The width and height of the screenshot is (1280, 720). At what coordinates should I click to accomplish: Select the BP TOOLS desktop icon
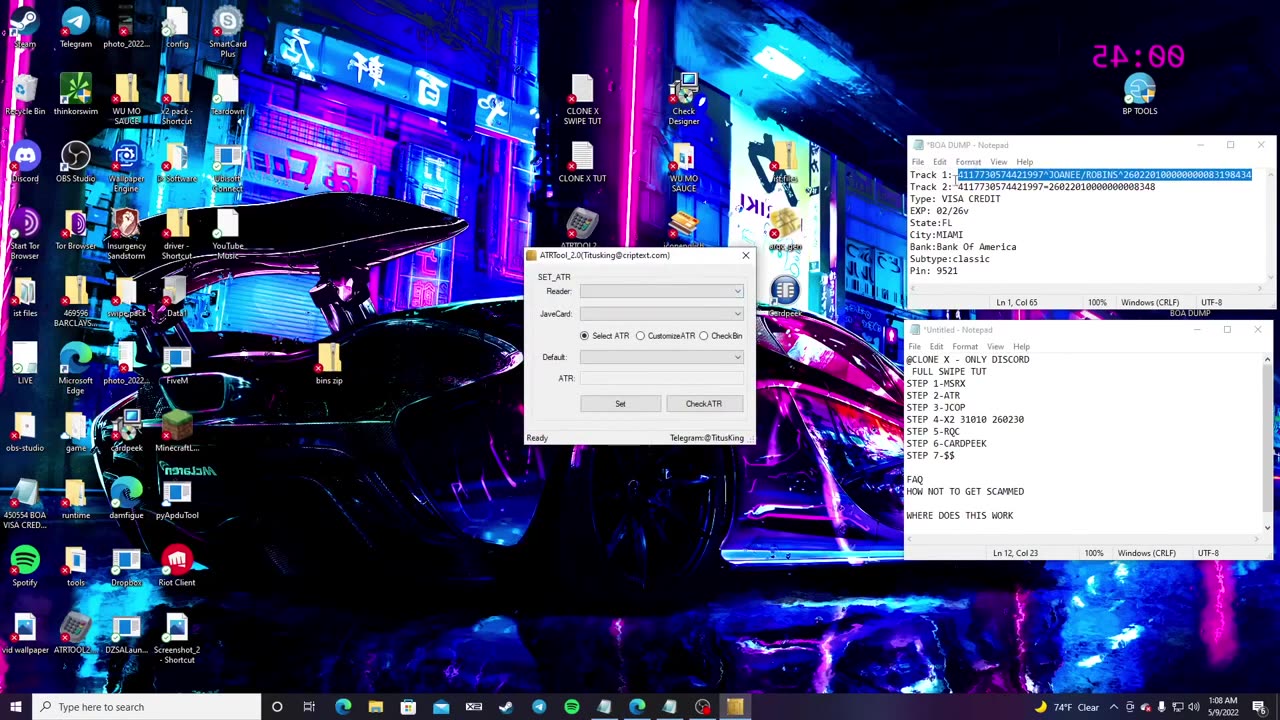click(x=1140, y=94)
